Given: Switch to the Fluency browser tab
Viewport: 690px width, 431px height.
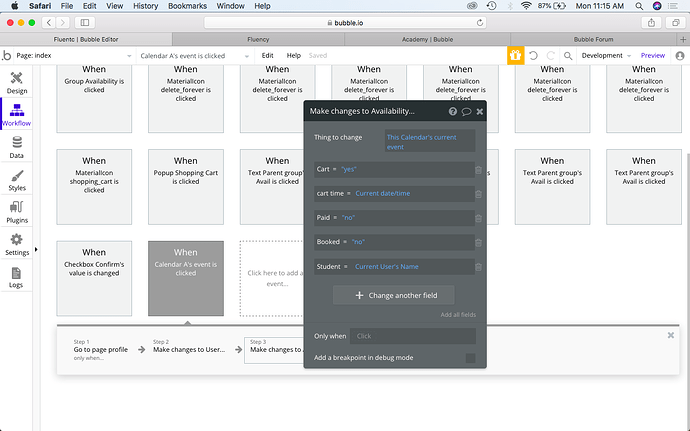Looking at the screenshot, I should (x=258, y=39).
